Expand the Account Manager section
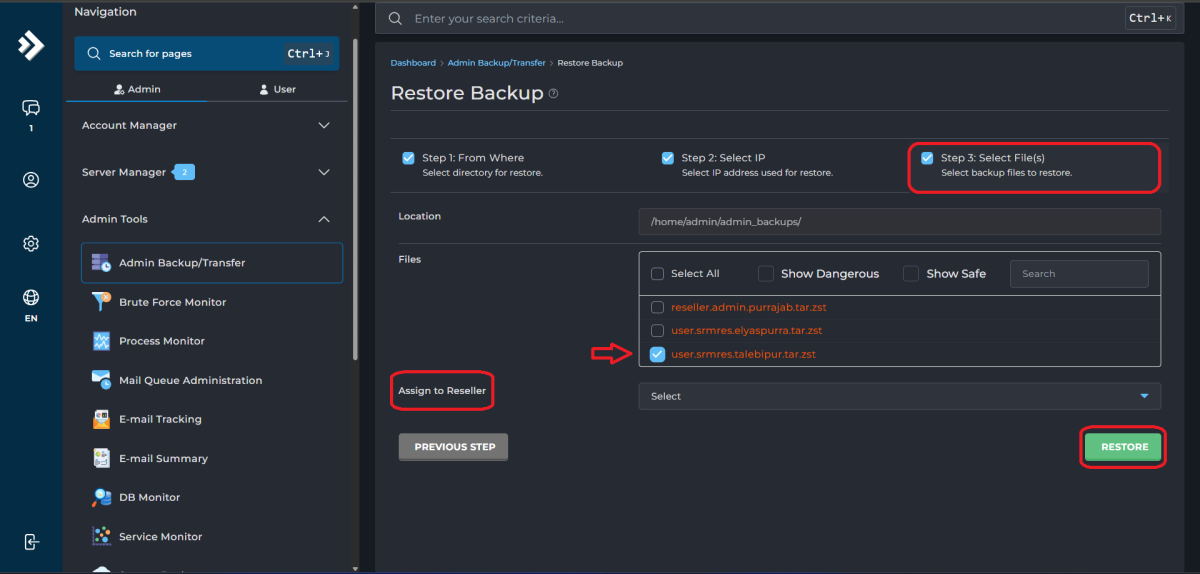1200x574 pixels. [323, 126]
